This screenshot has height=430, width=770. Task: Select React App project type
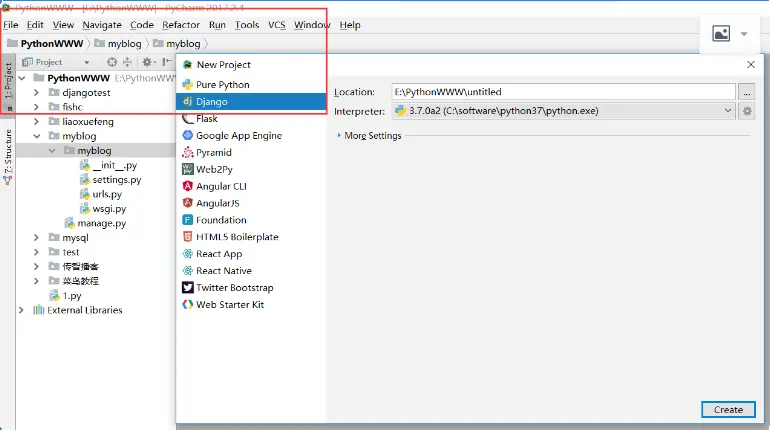[x=250, y=254]
